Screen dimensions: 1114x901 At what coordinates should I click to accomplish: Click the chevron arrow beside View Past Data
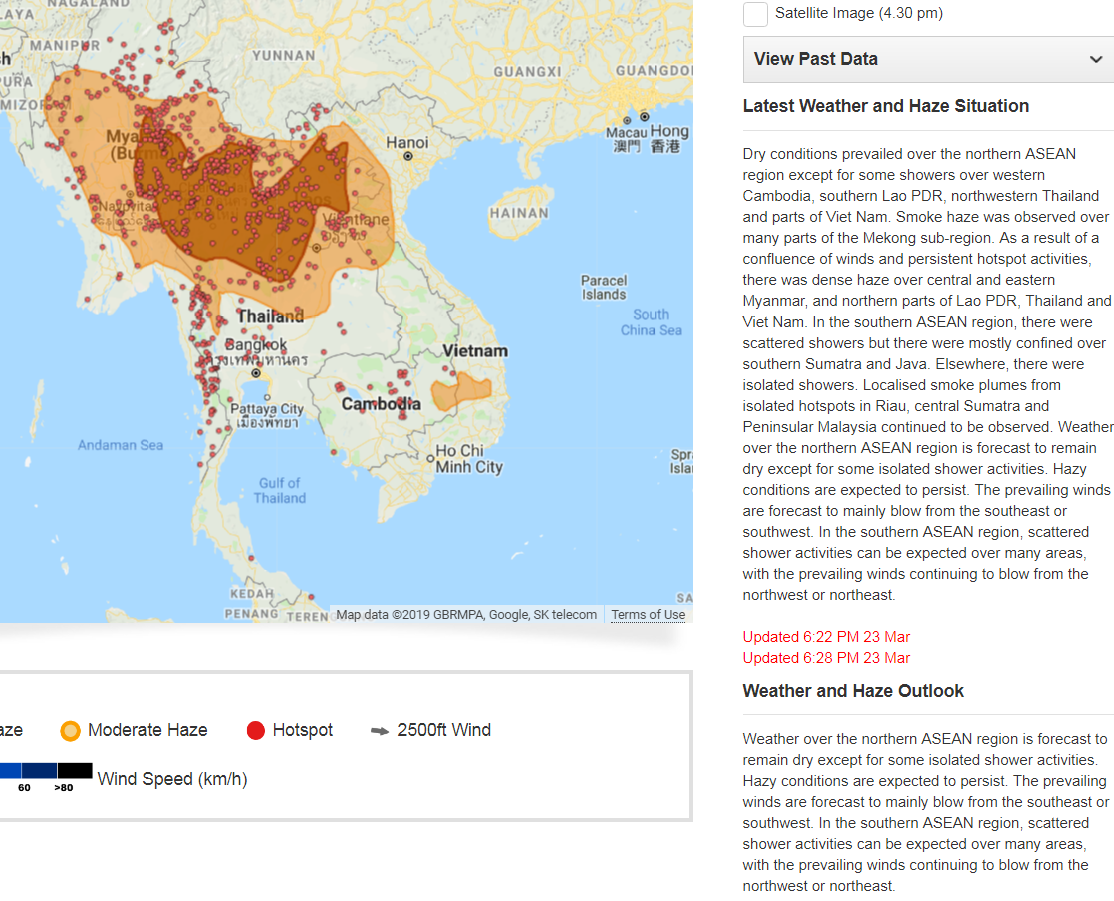(x=1096, y=60)
